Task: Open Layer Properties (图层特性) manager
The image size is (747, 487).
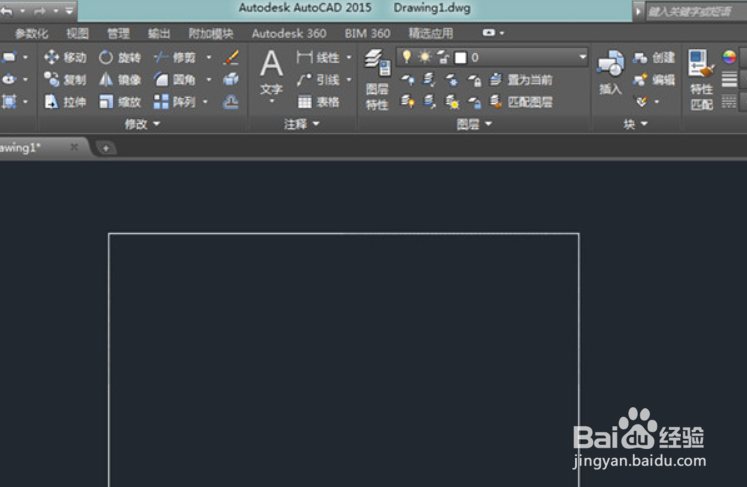Action: tap(377, 79)
